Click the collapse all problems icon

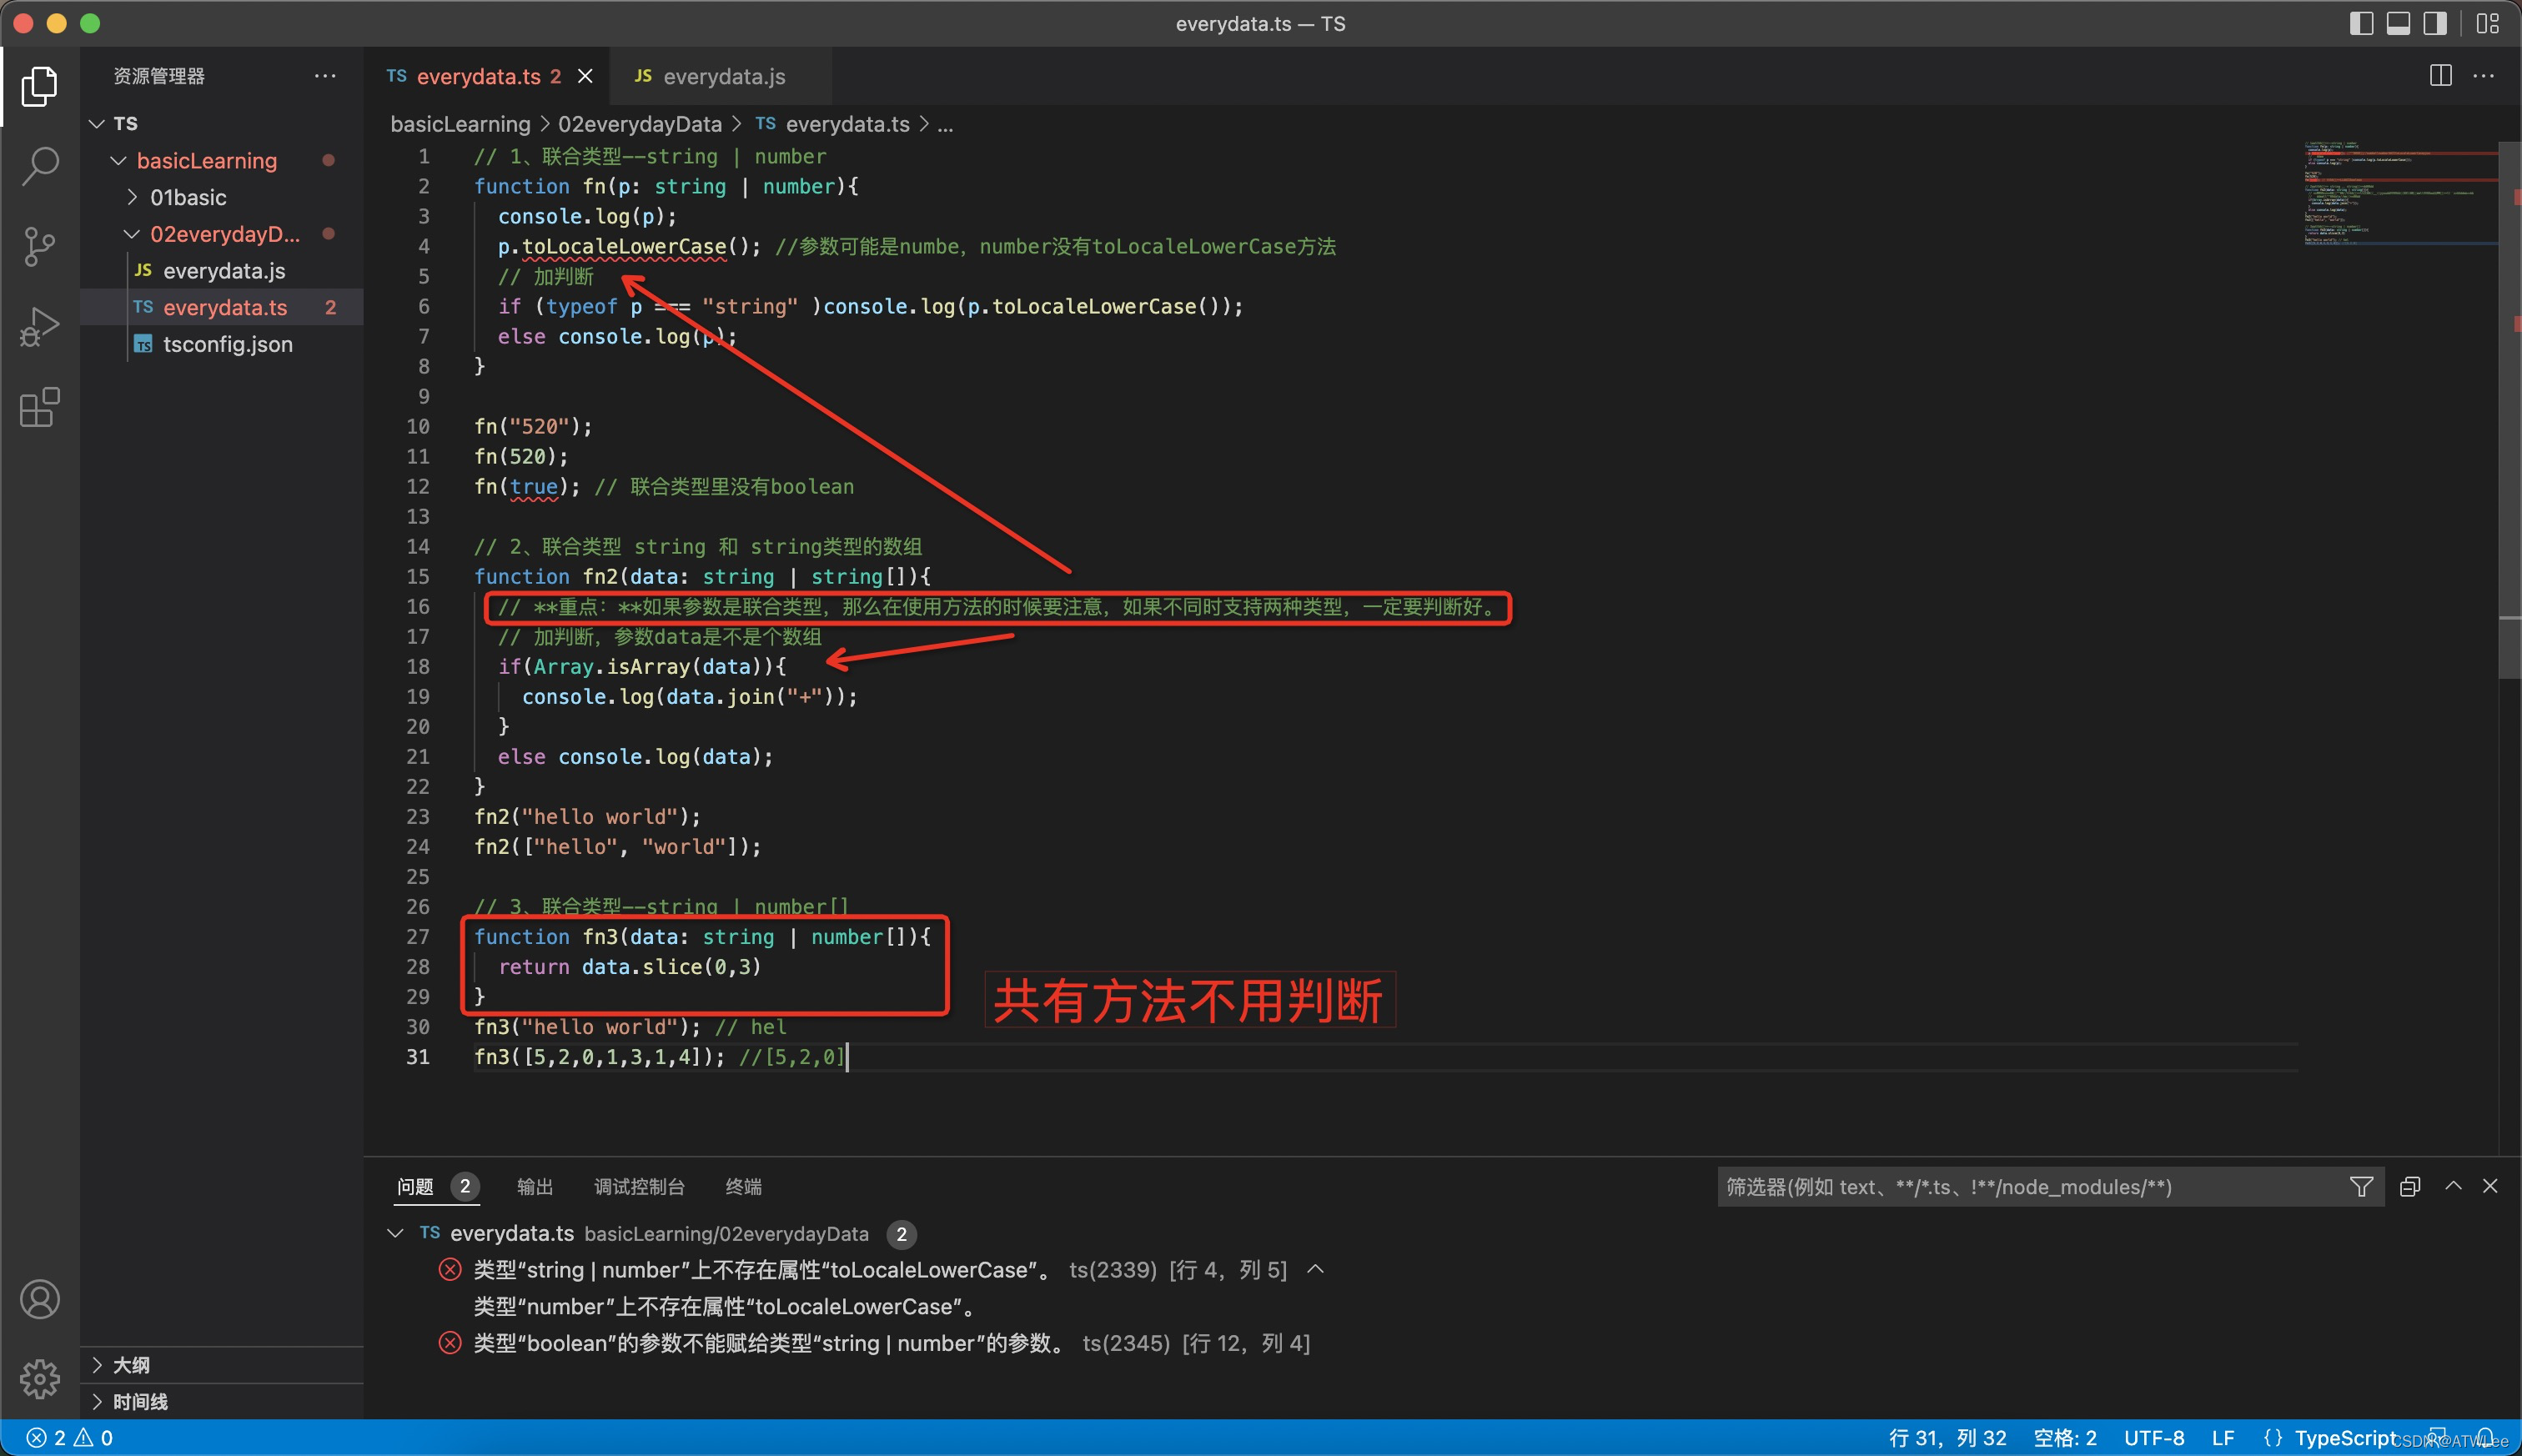pos(2410,1186)
